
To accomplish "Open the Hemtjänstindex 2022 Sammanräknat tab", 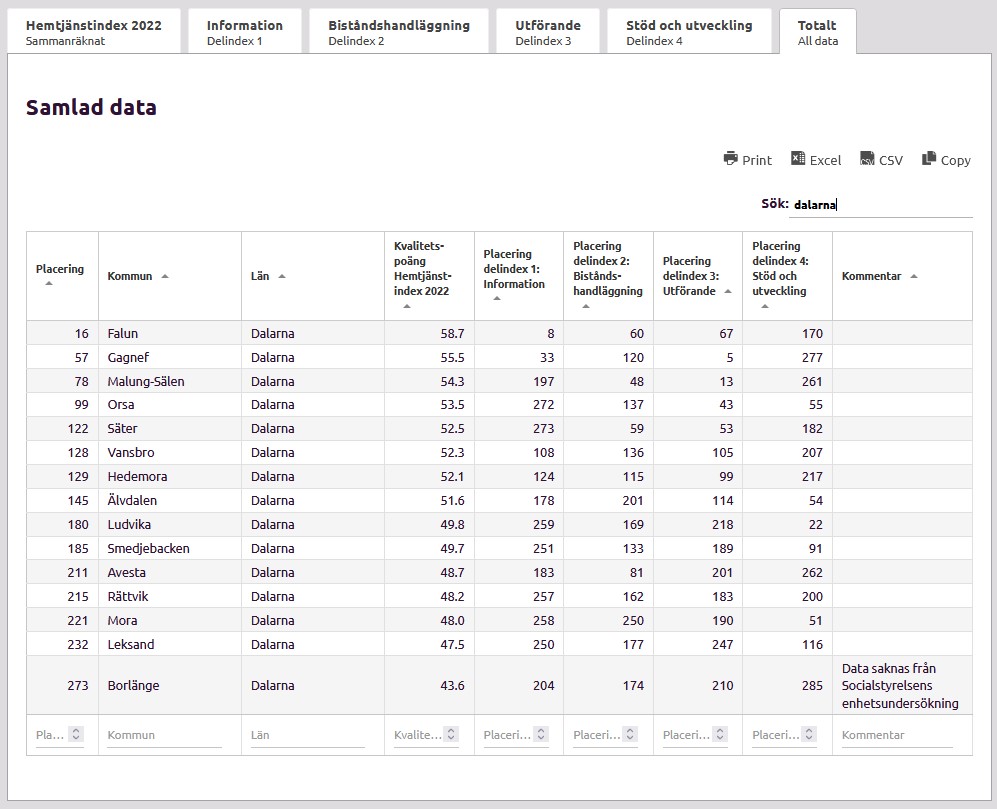I will click(x=93, y=32).
